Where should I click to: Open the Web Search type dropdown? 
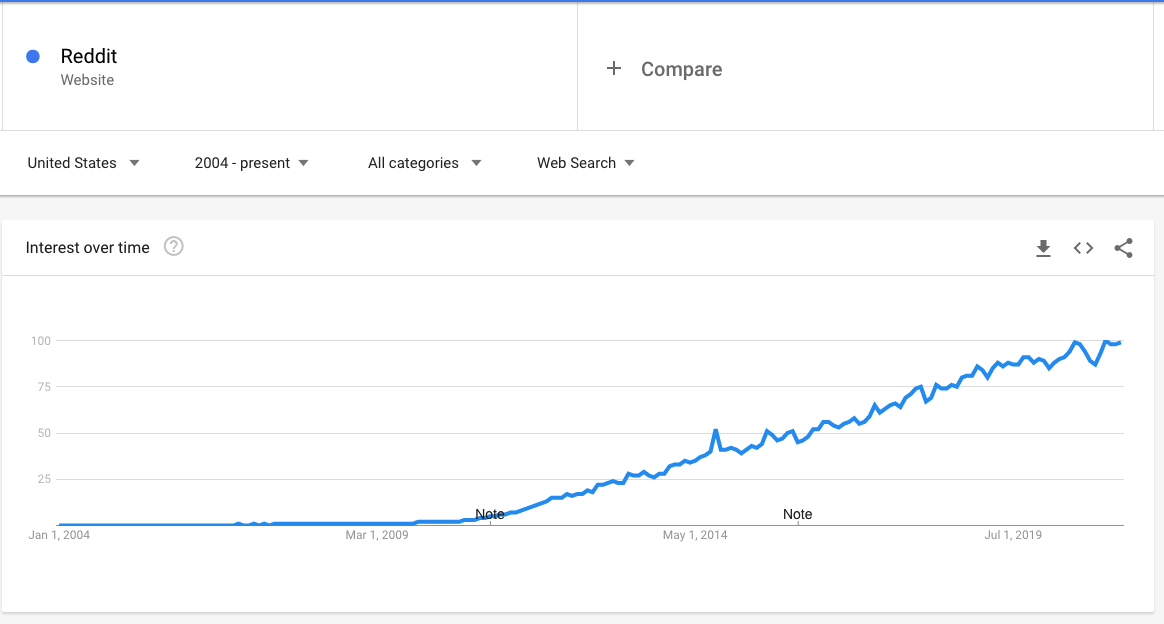tap(586, 162)
